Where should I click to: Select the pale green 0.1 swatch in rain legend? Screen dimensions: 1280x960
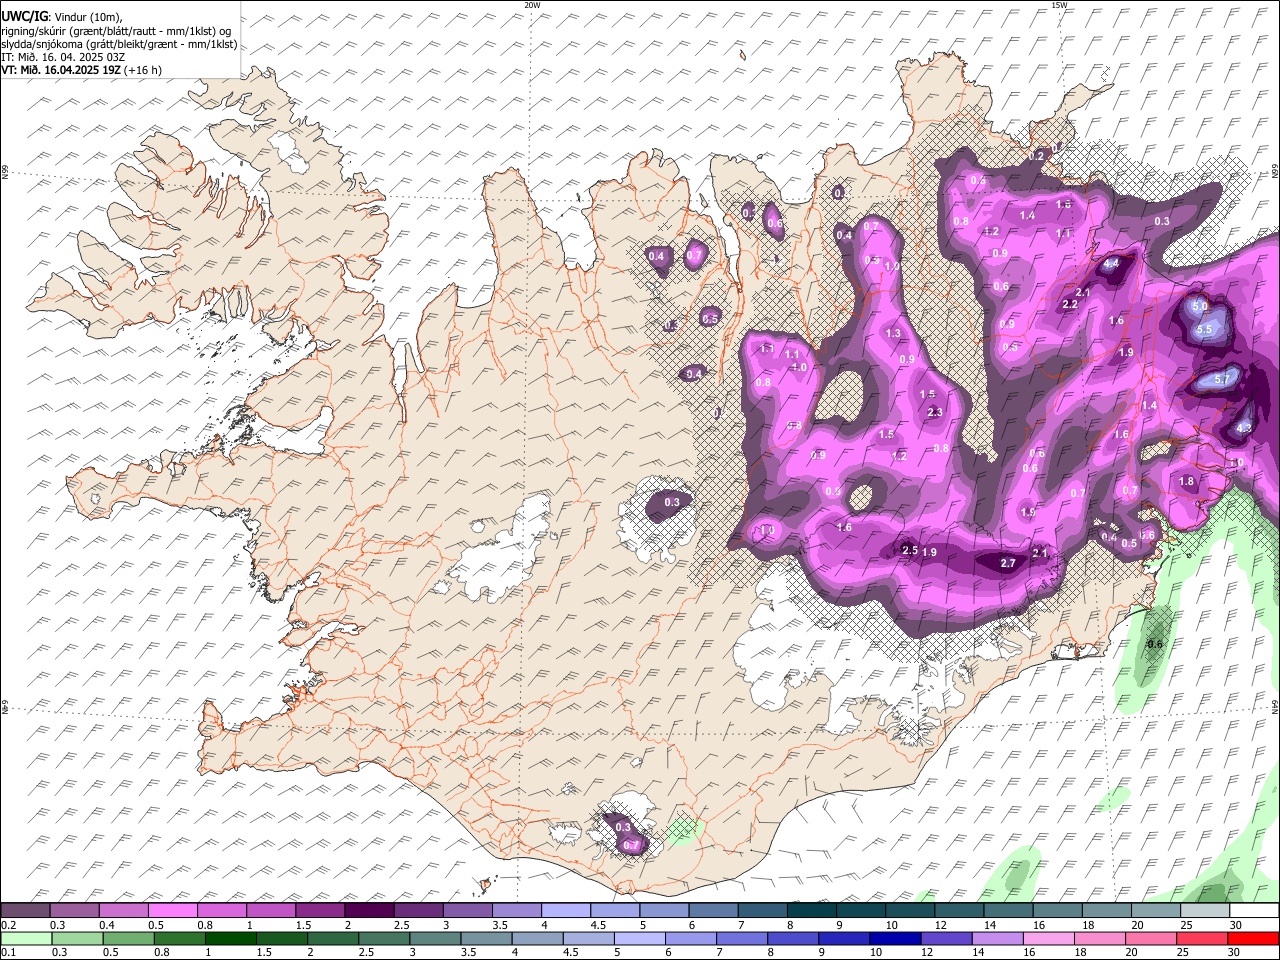tap(26, 939)
